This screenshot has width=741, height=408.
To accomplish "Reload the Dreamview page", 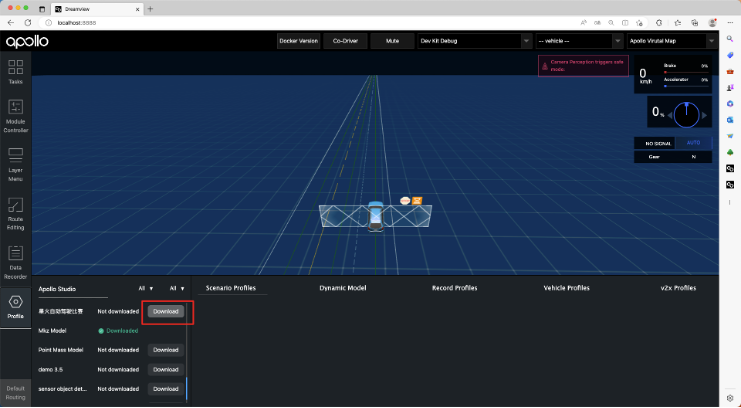I will (x=28, y=23).
